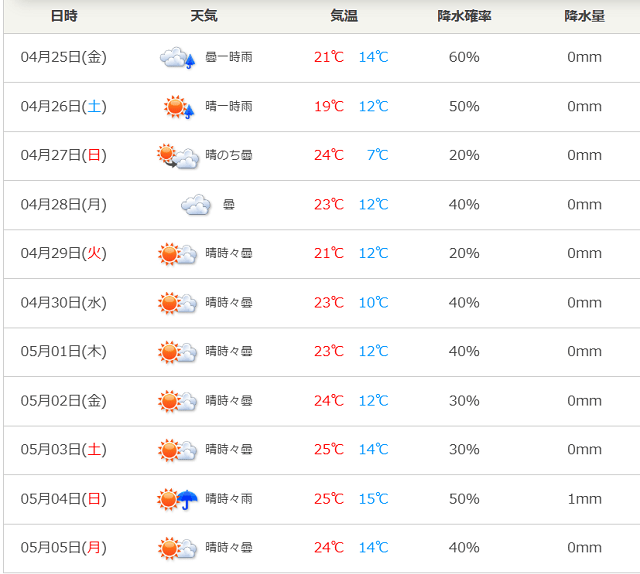640x574 pixels.
Task: Click the sunny-with-rain icon for 04月26日
Action: pos(179,107)
